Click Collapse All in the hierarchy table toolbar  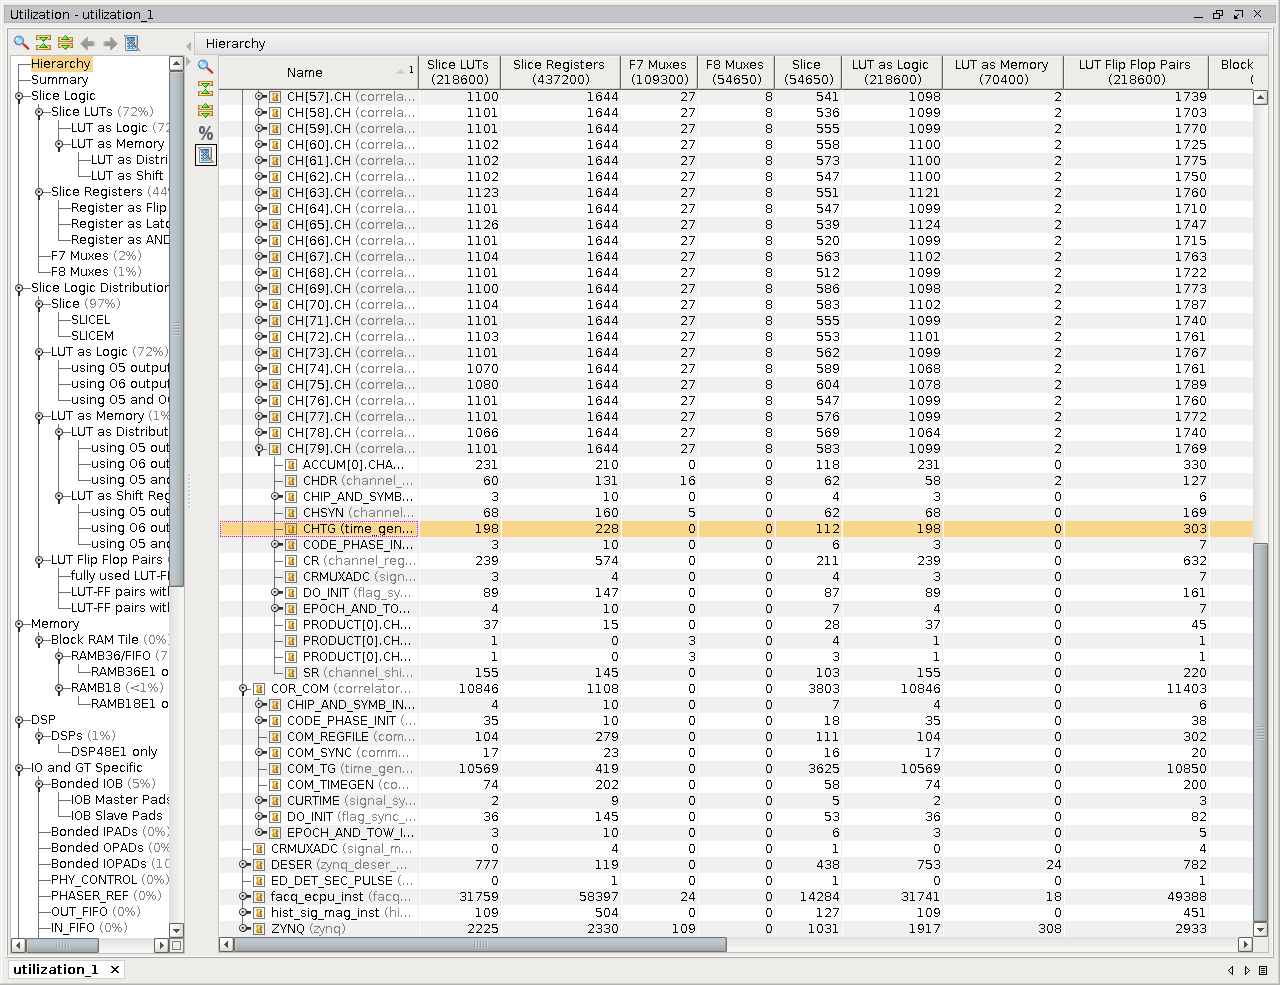(205, 89)
